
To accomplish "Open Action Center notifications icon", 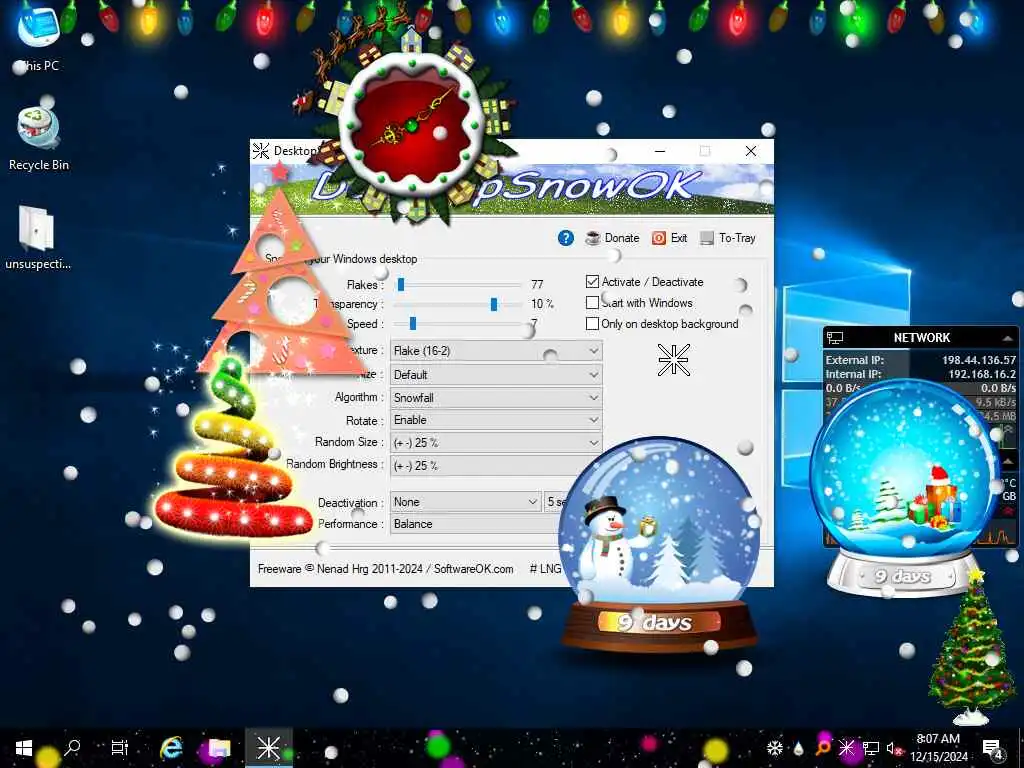I will [x=993, y=748].
